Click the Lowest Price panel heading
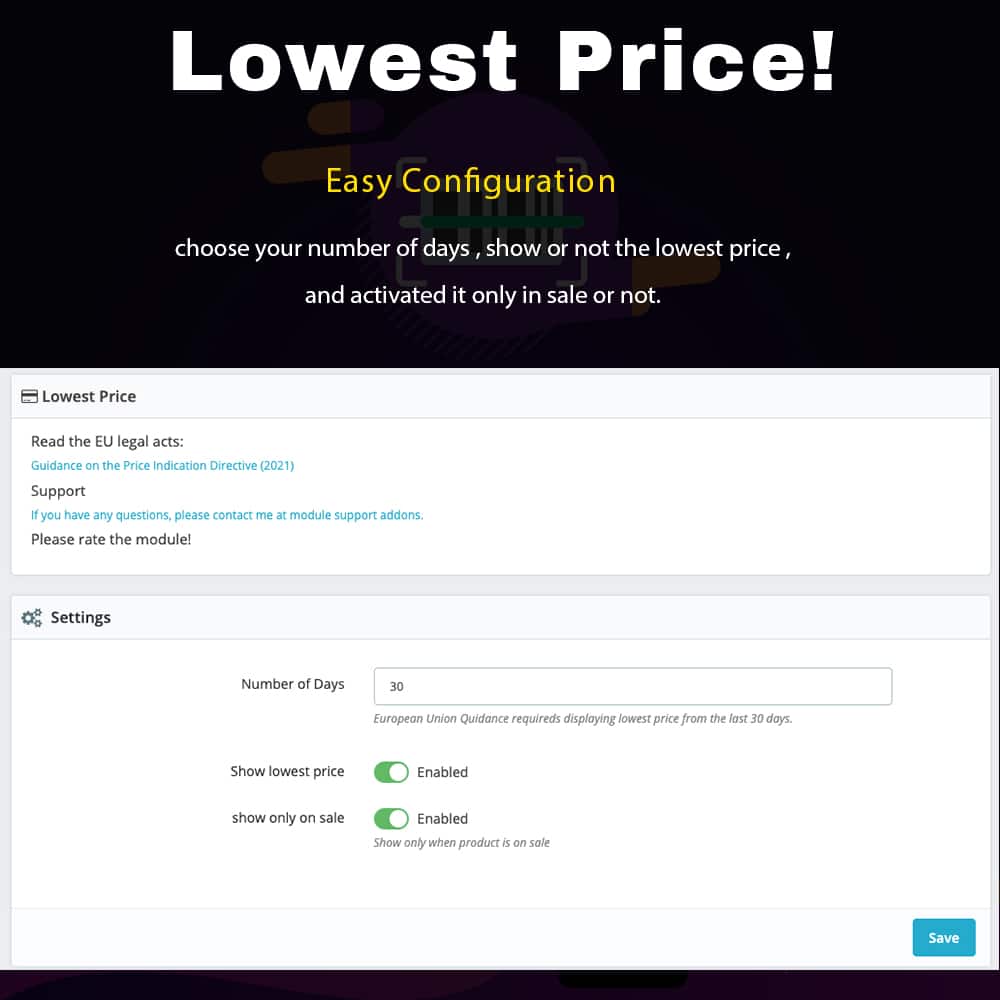This screenshot has height=1000, width=1000. coord(89,396)
